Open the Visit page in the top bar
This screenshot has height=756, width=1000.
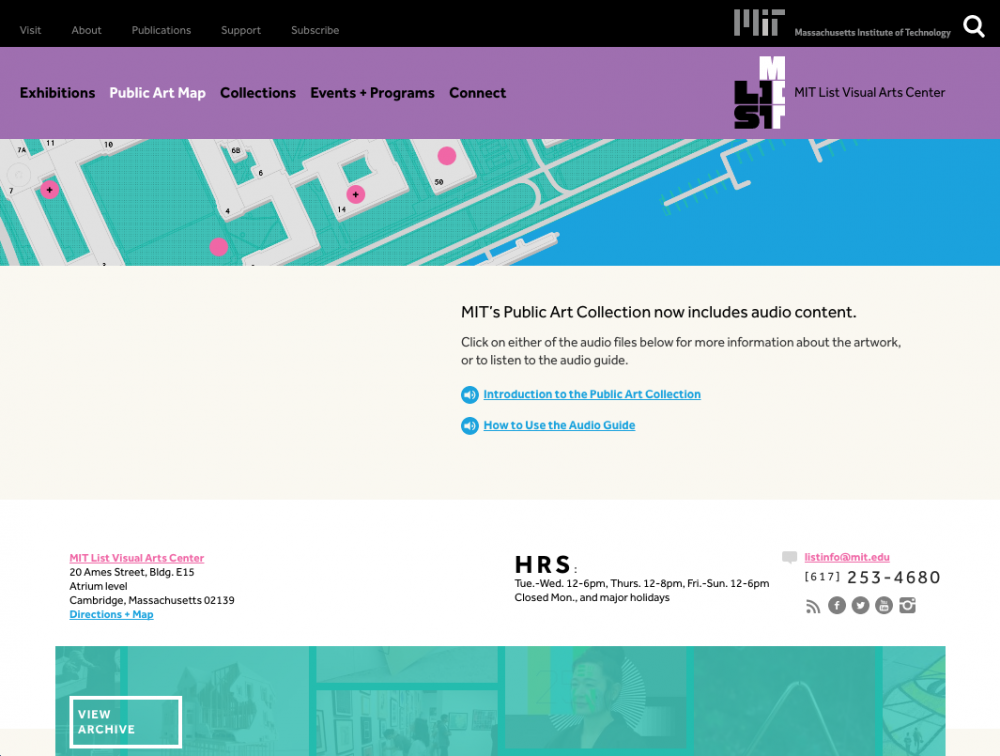tap(31, 30)
